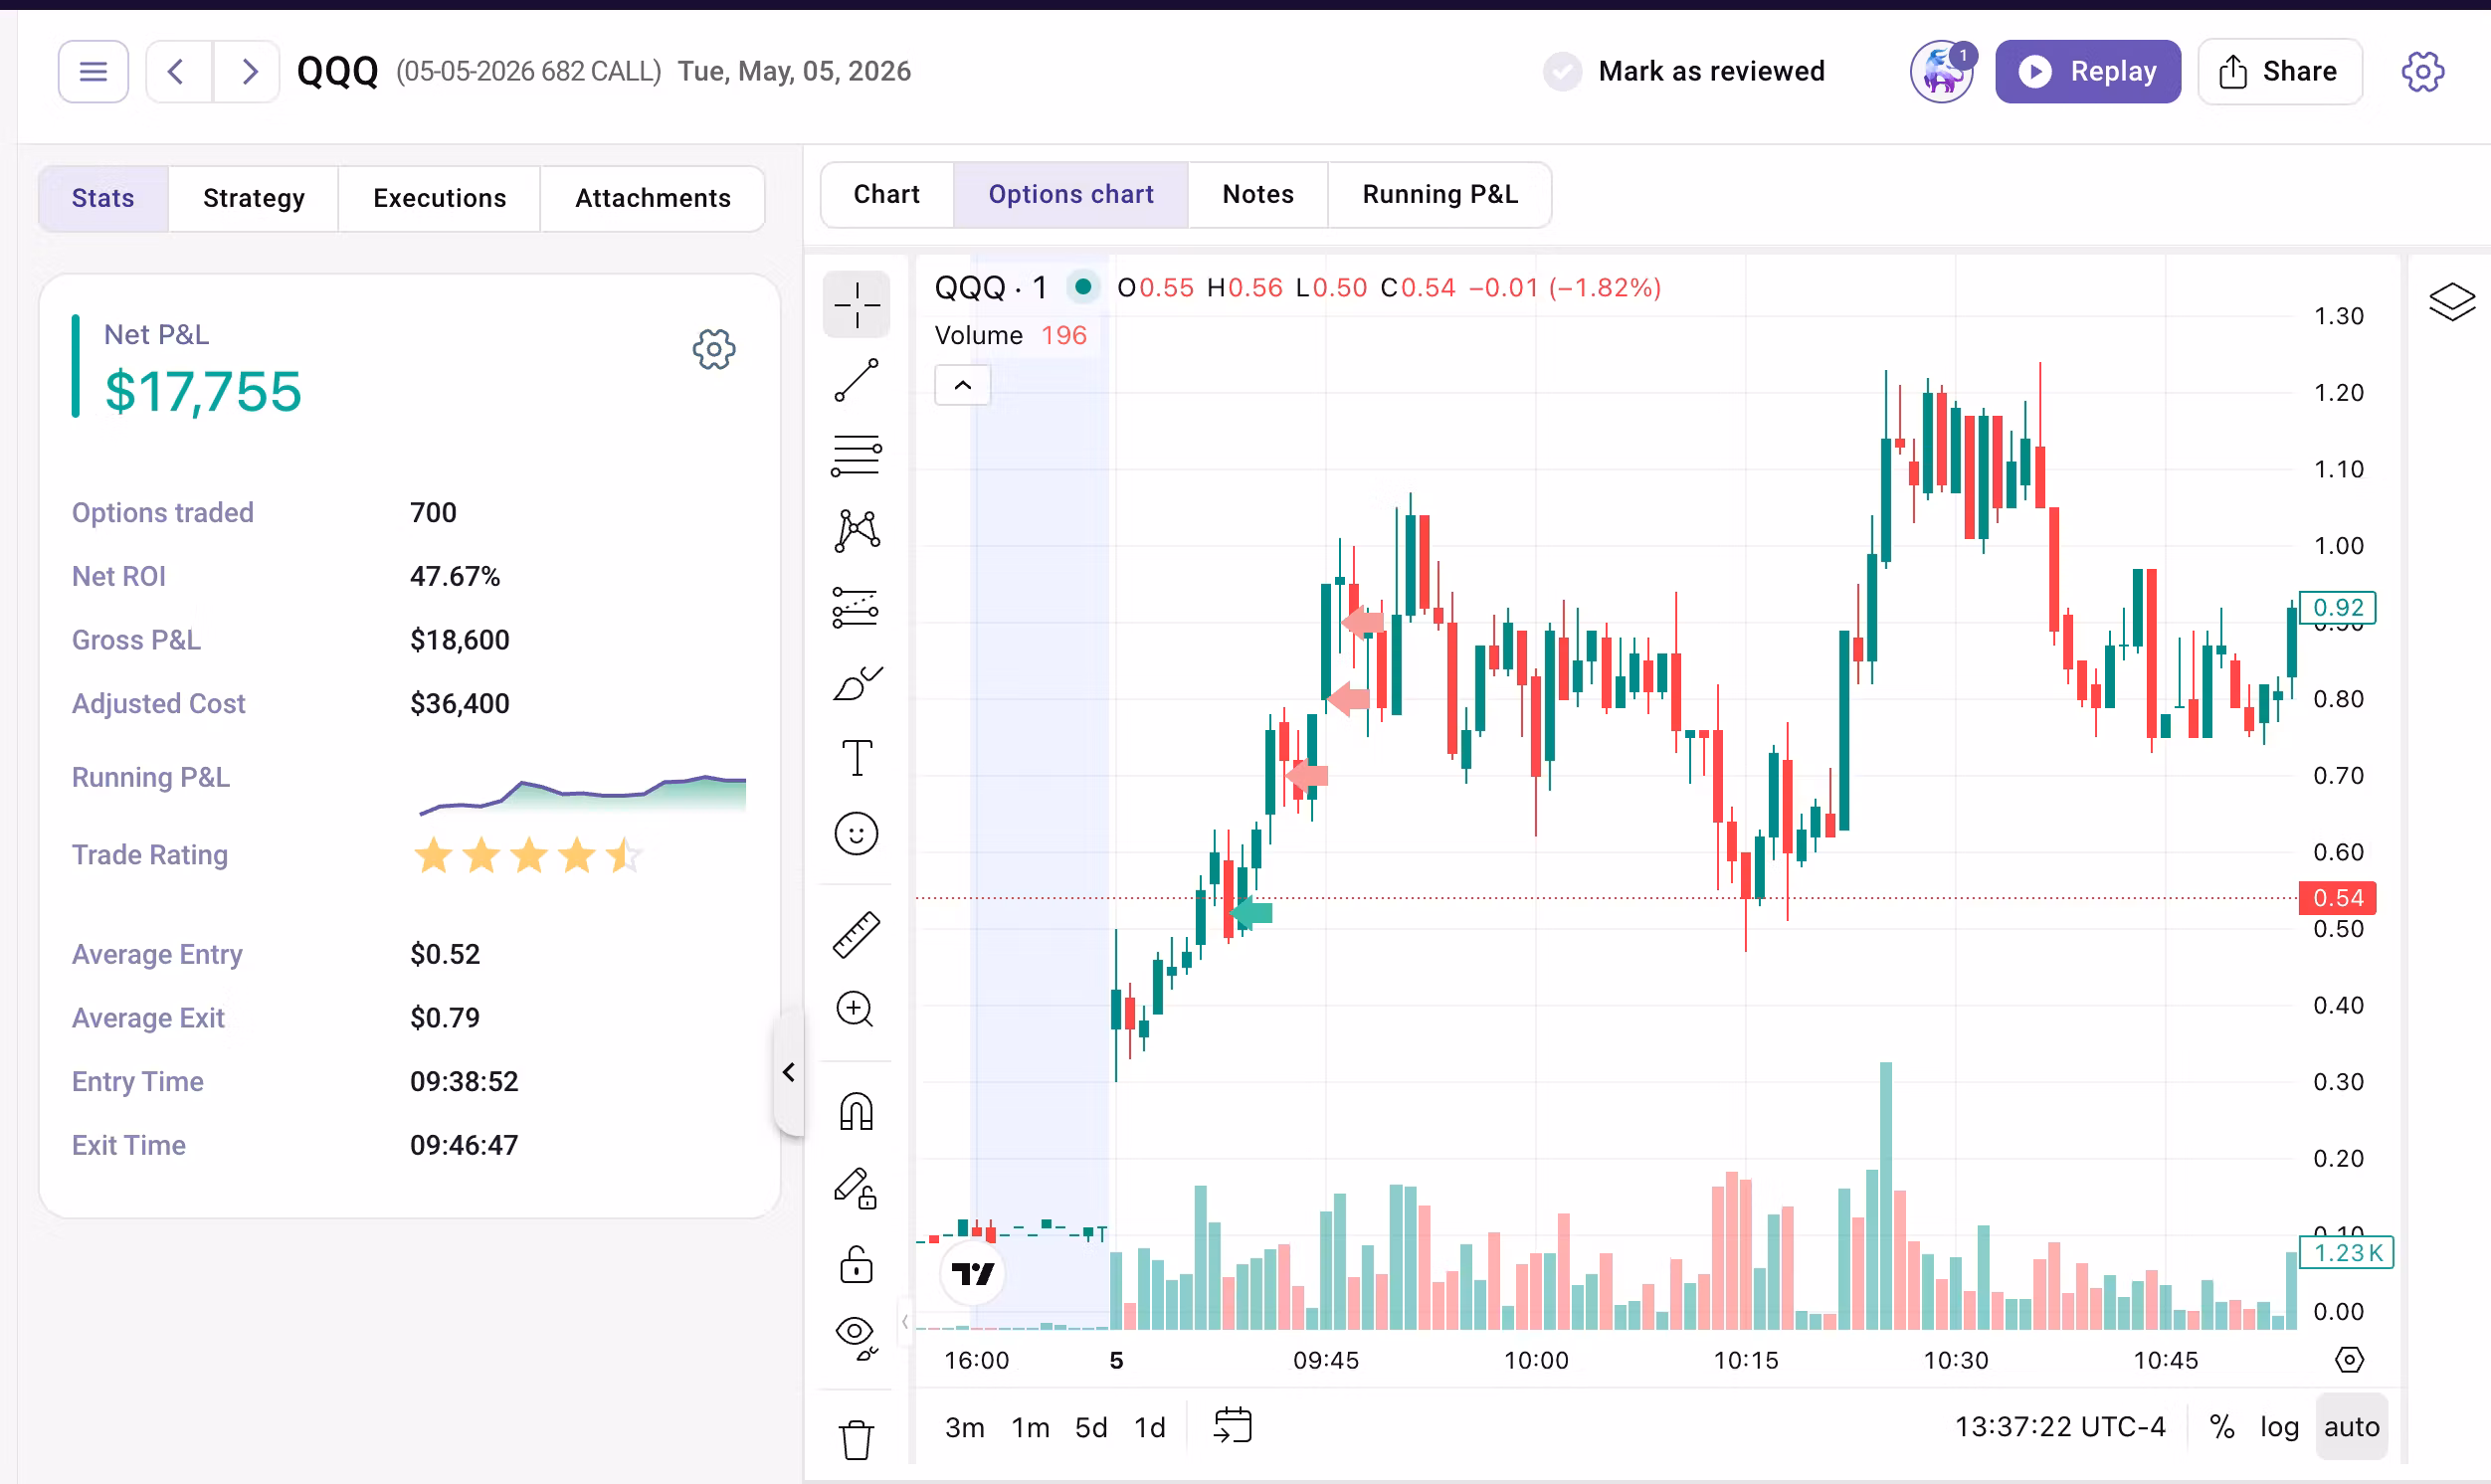Switch to the Chart tab
Screen dimensions: 2491x1484
point(887,194)
